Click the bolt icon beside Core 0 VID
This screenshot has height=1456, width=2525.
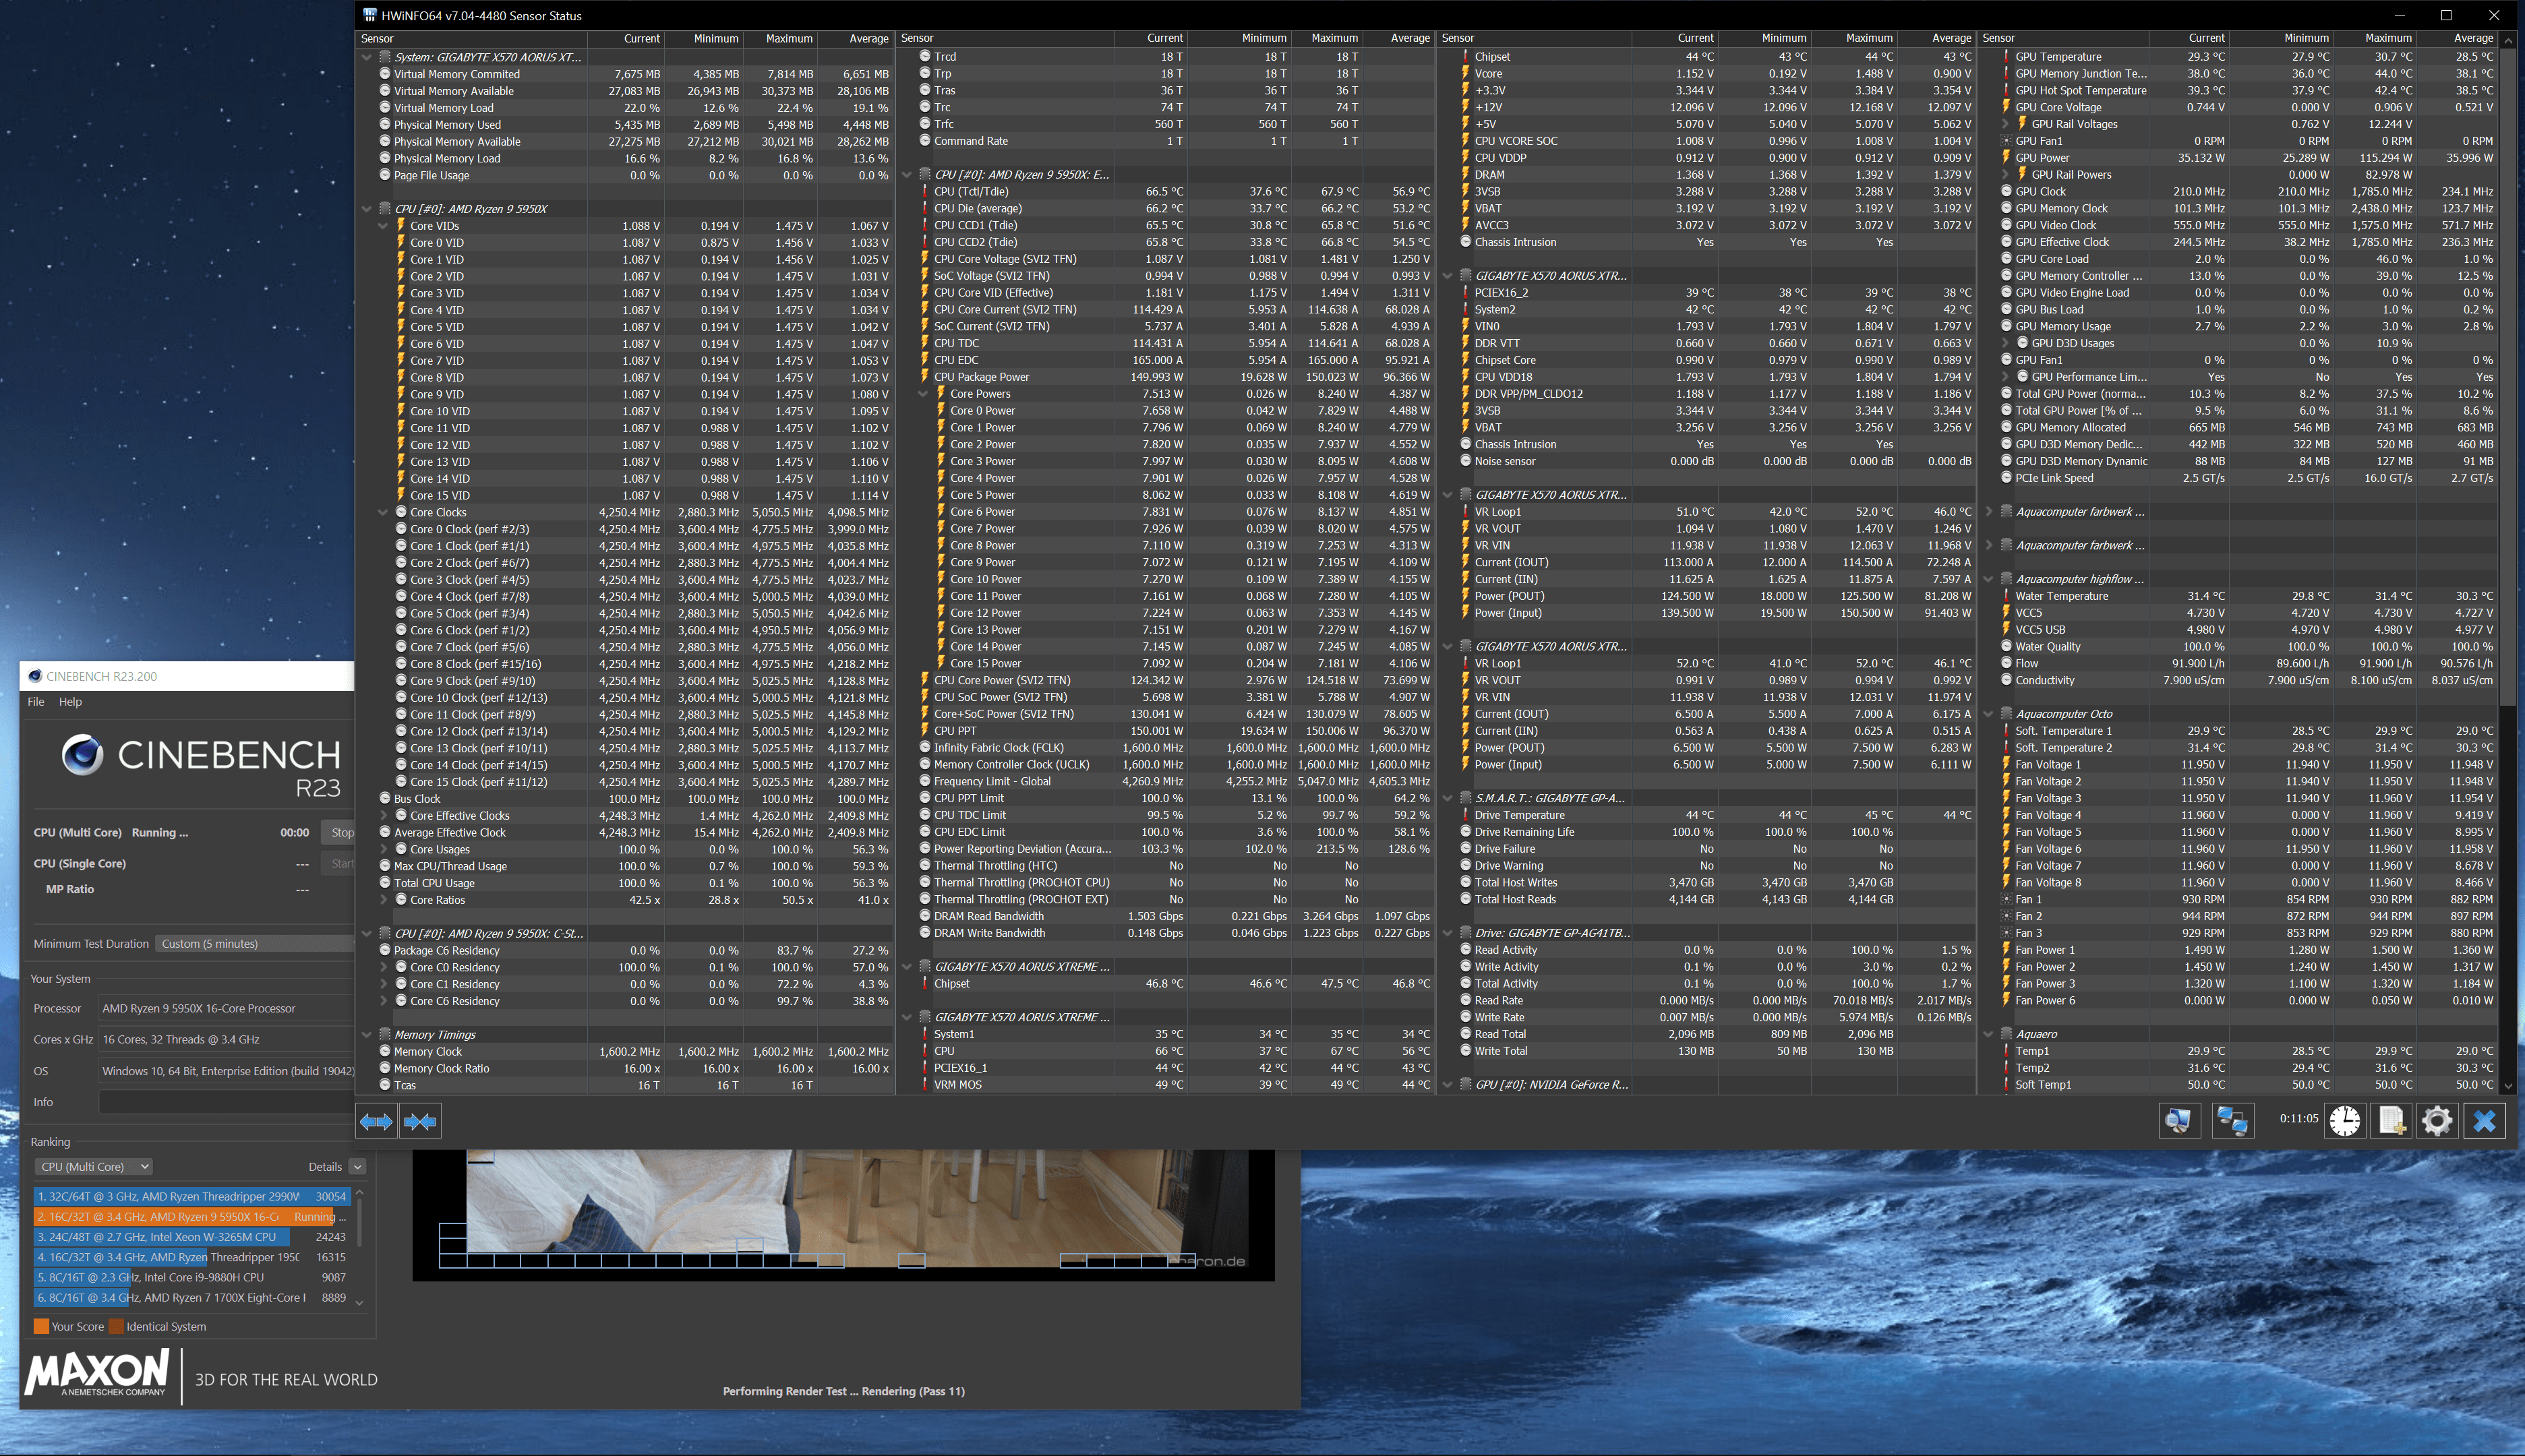click(401, 242)
